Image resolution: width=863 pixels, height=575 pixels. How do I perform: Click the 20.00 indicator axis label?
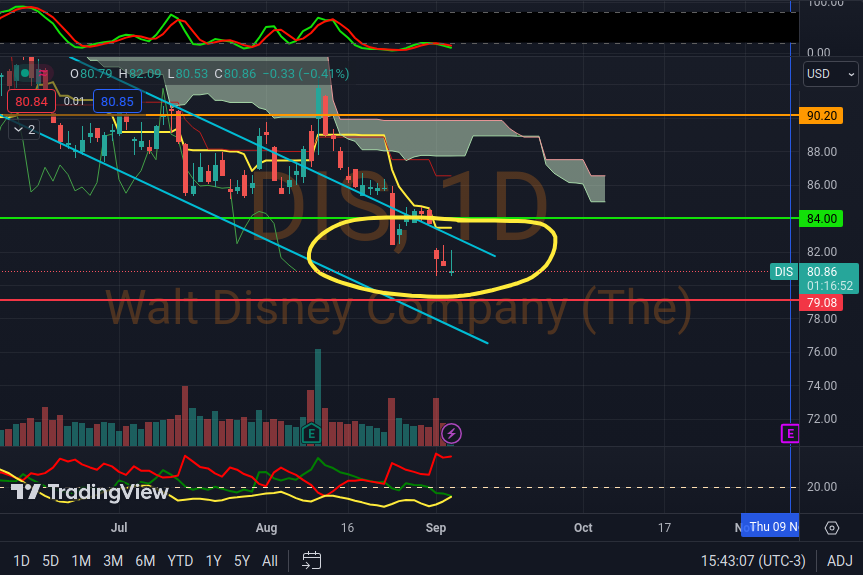(x=821, y=487)
